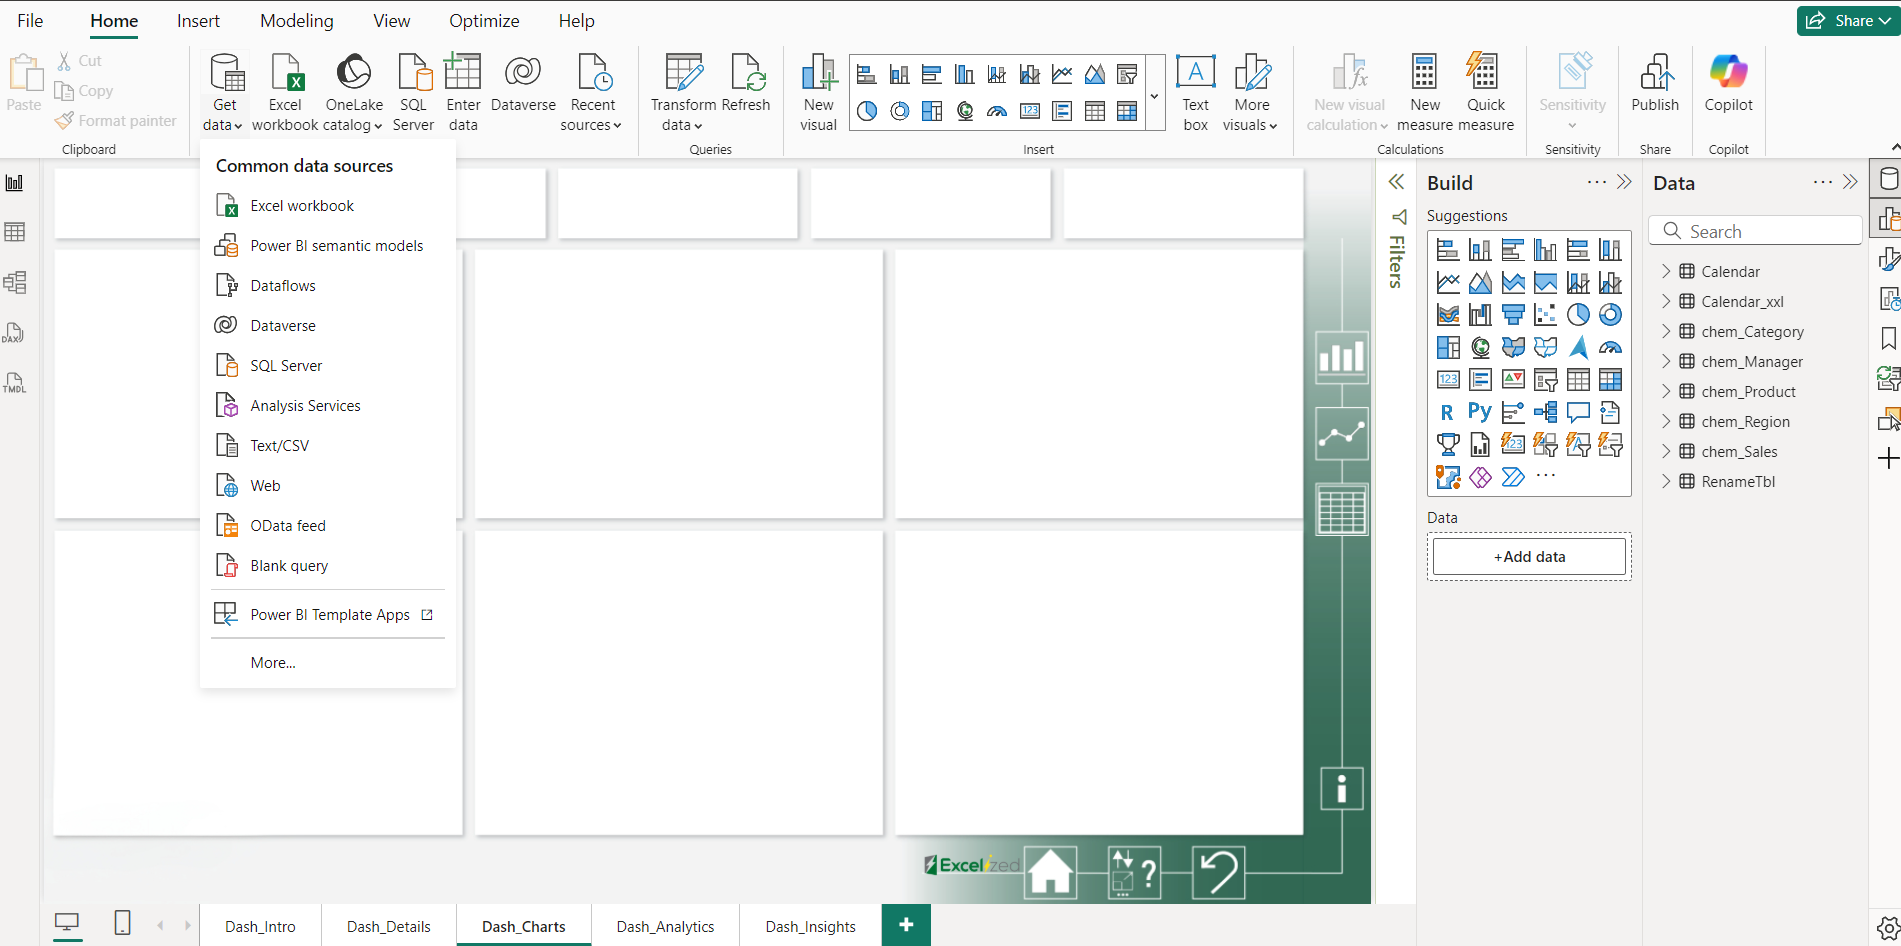Switch to Model view in left sidebar

point(15,282)
